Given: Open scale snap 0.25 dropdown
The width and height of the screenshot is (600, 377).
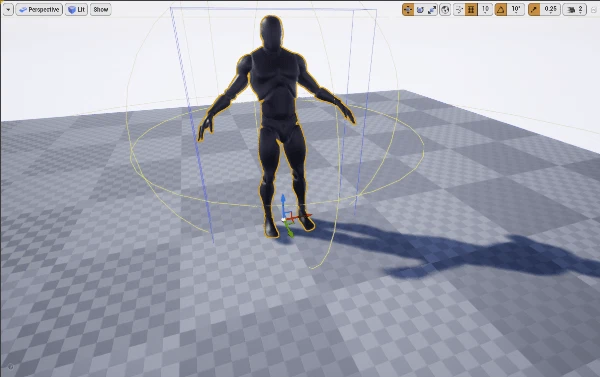Looking at the screenshot, I should point(550,10).
